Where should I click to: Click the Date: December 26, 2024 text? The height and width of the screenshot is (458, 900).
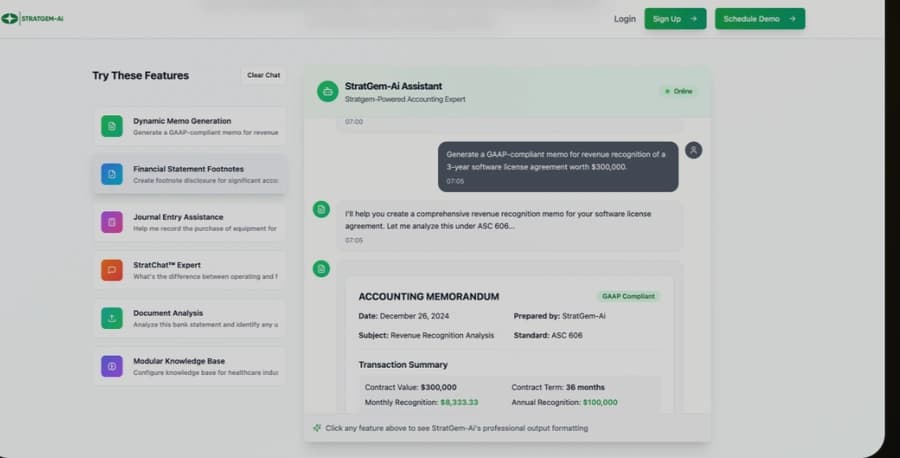[404, 316]
